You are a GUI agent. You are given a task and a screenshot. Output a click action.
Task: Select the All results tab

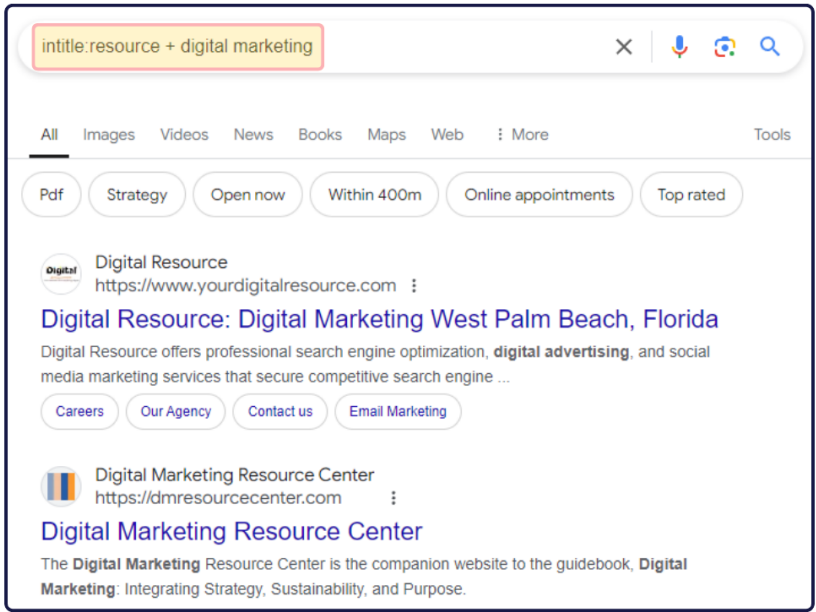coord(49,135)
